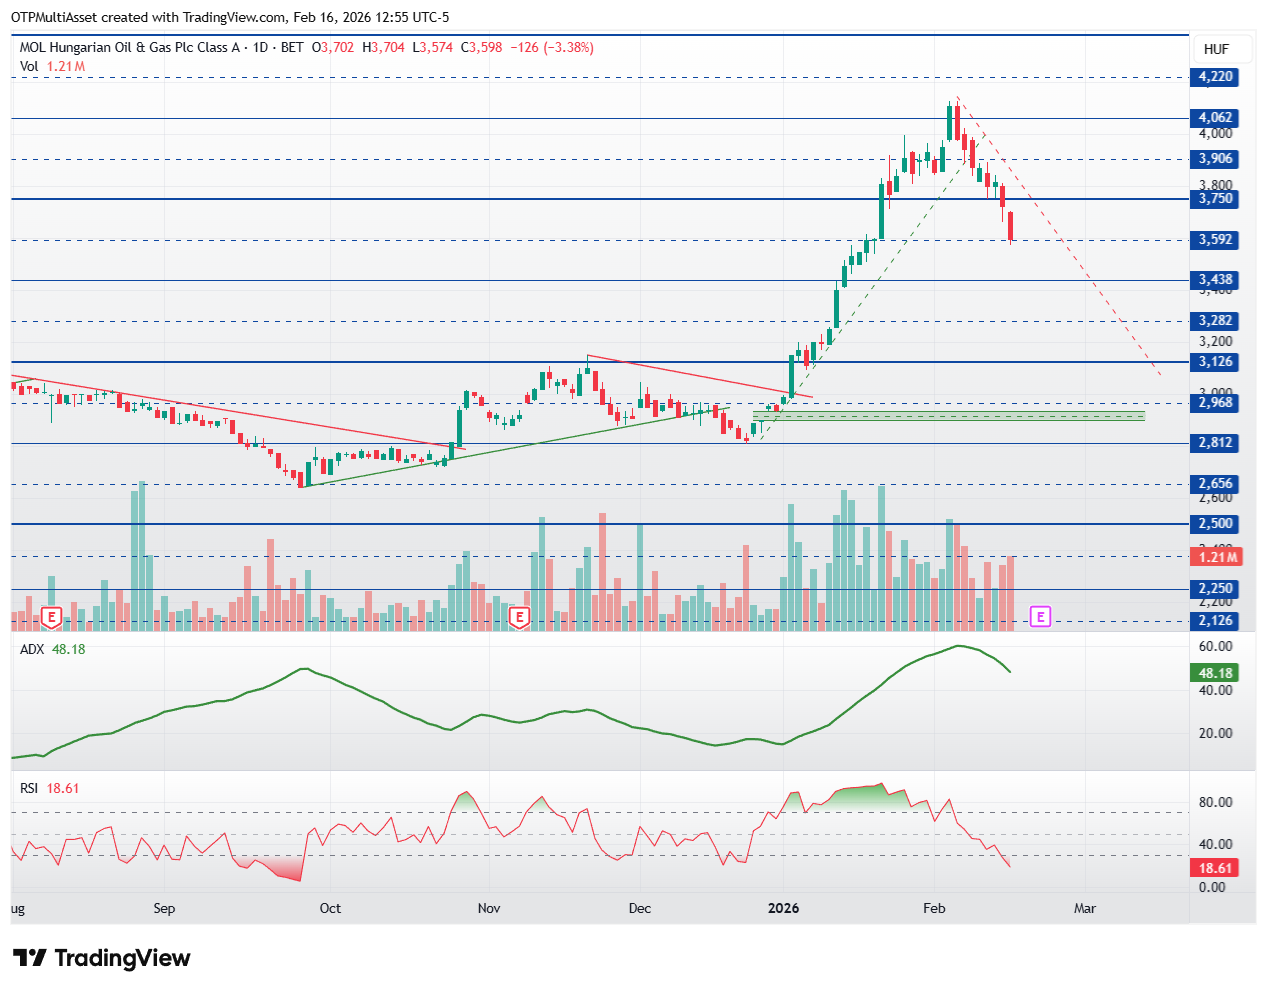
Task: Select the 2,500 price level label
Action: tap(1216, 524)
